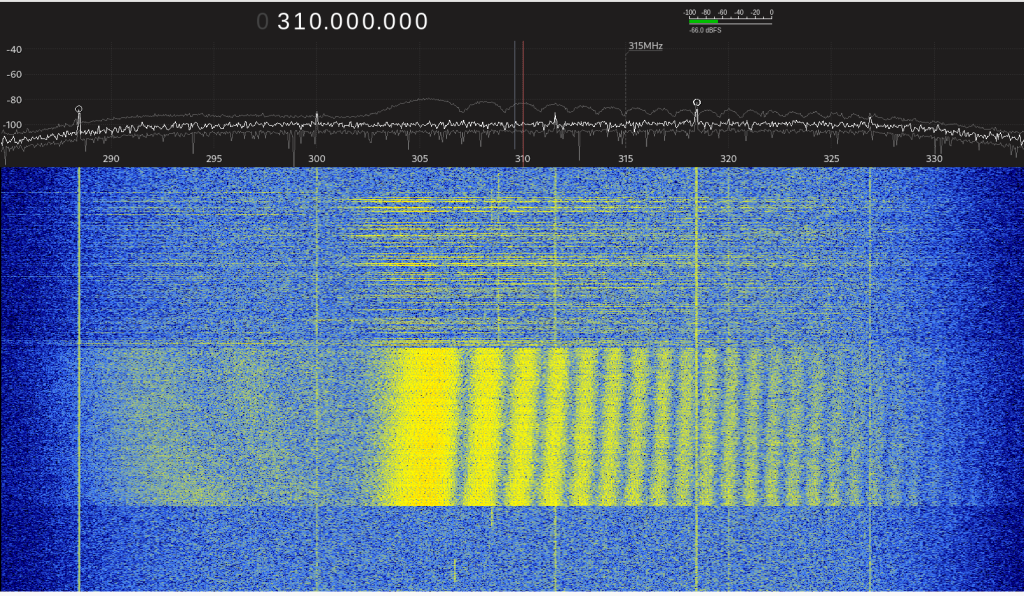Image resolution: width=1024 pixels, height=596 pixels.
Task: Click the 0 label on the signal meter scale
Action: click(x=771, y=12)
